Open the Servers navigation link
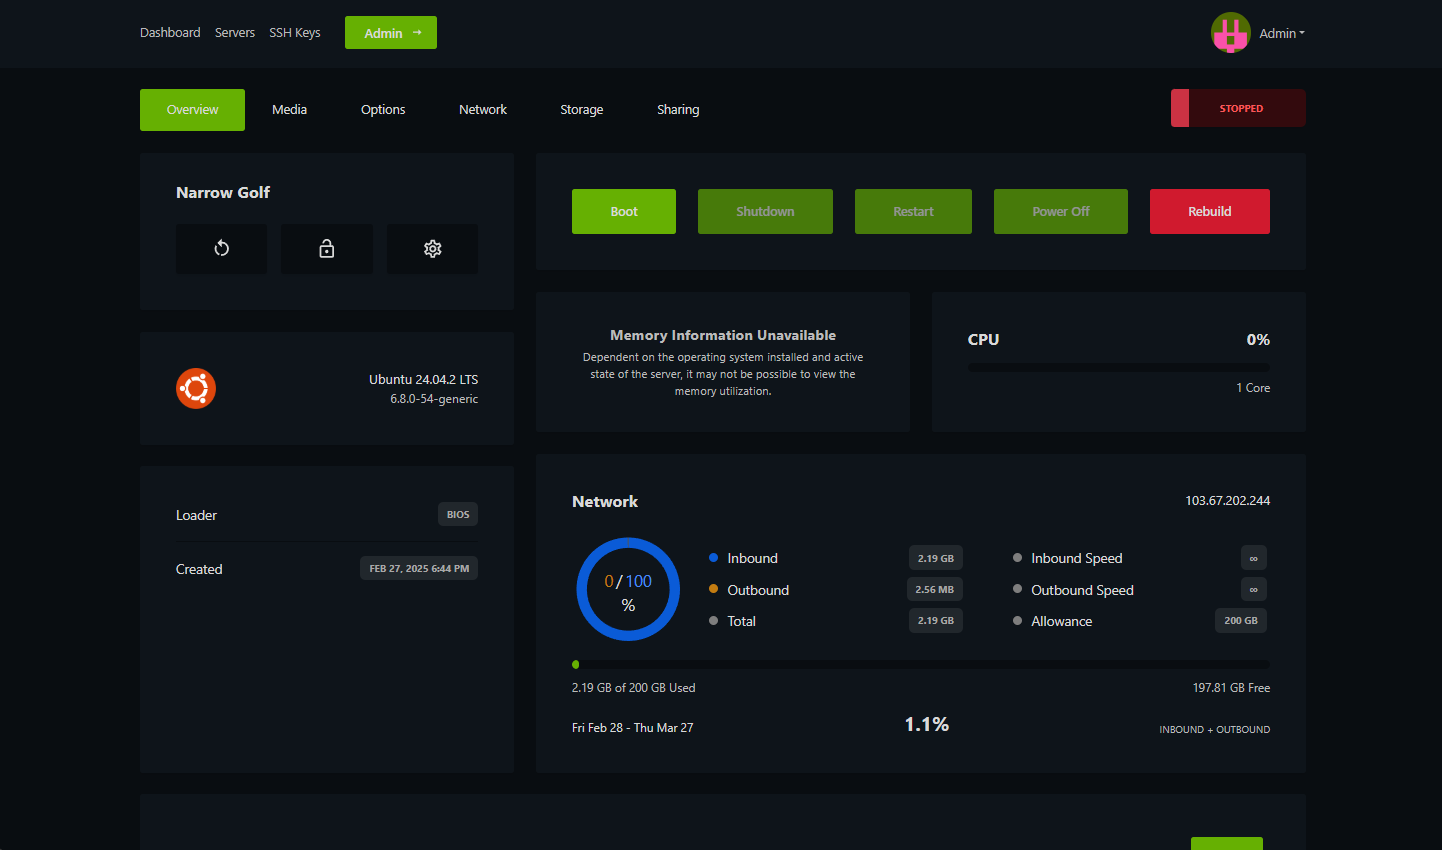The width and height of the screenshot is (1442, 850). (x=235, y=33)
